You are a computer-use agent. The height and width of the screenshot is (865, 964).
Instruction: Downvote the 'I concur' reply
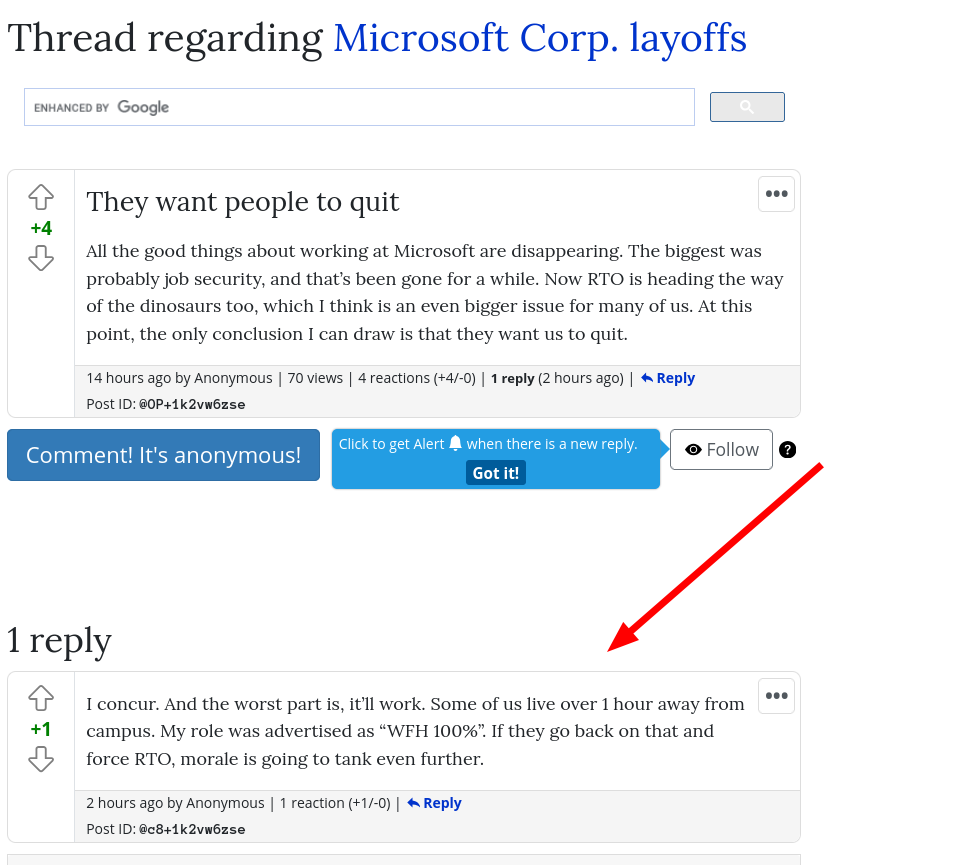coord(41,759)
